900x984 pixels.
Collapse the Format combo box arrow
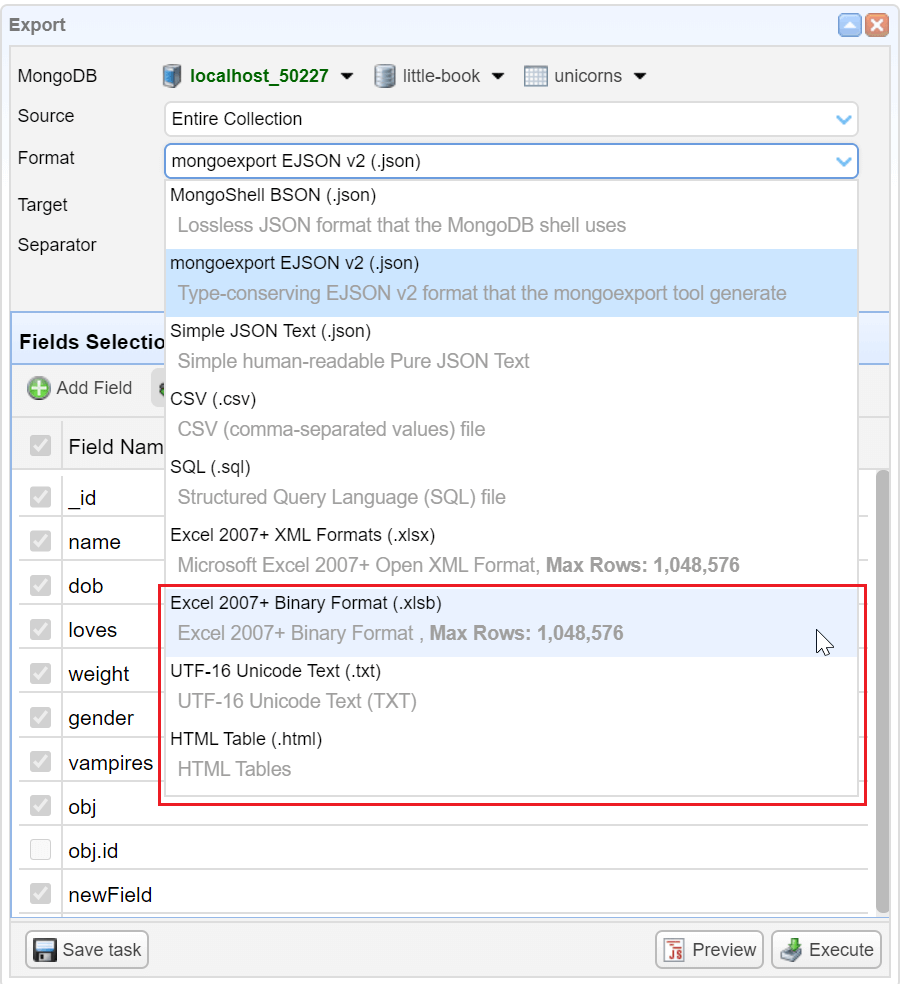click(x=844, y=161)
